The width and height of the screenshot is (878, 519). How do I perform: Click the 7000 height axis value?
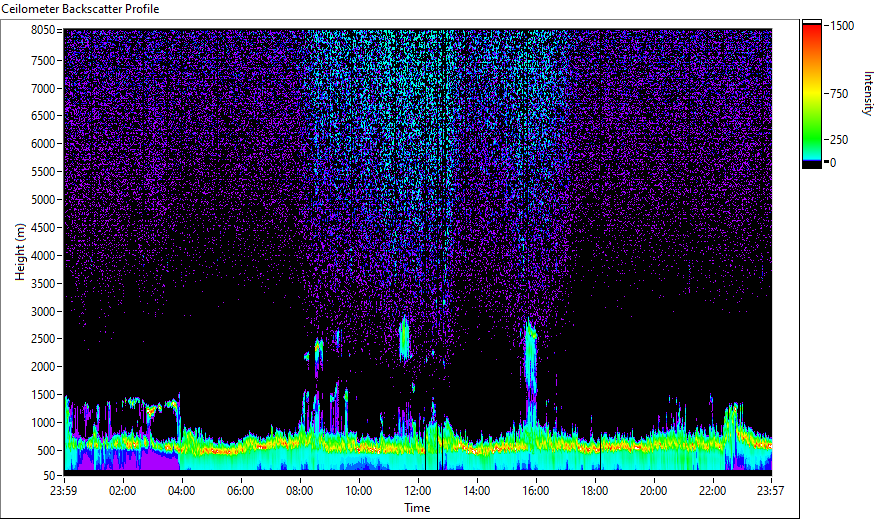point(43,88)
